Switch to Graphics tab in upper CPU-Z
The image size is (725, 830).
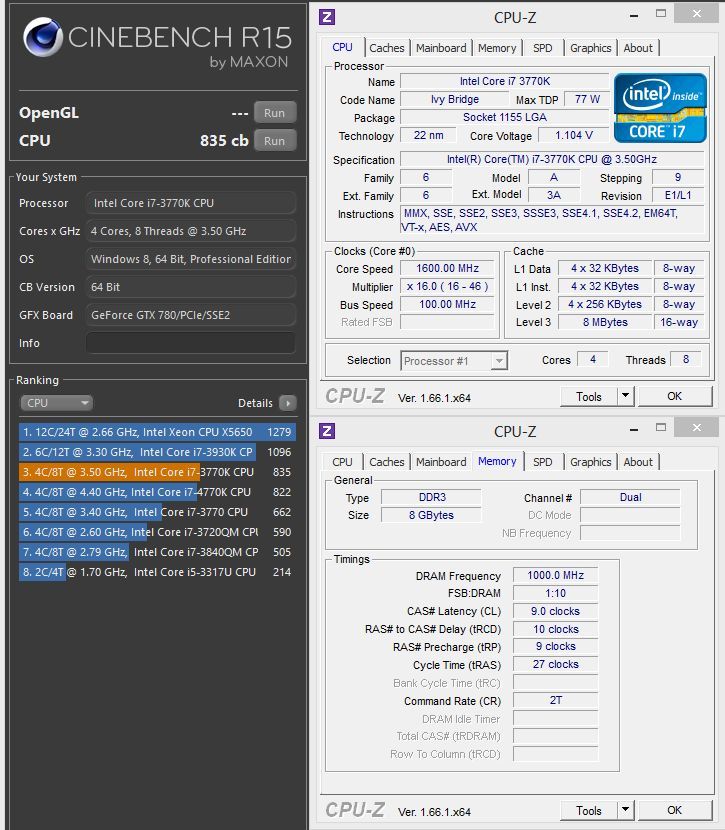click(591, 48)
